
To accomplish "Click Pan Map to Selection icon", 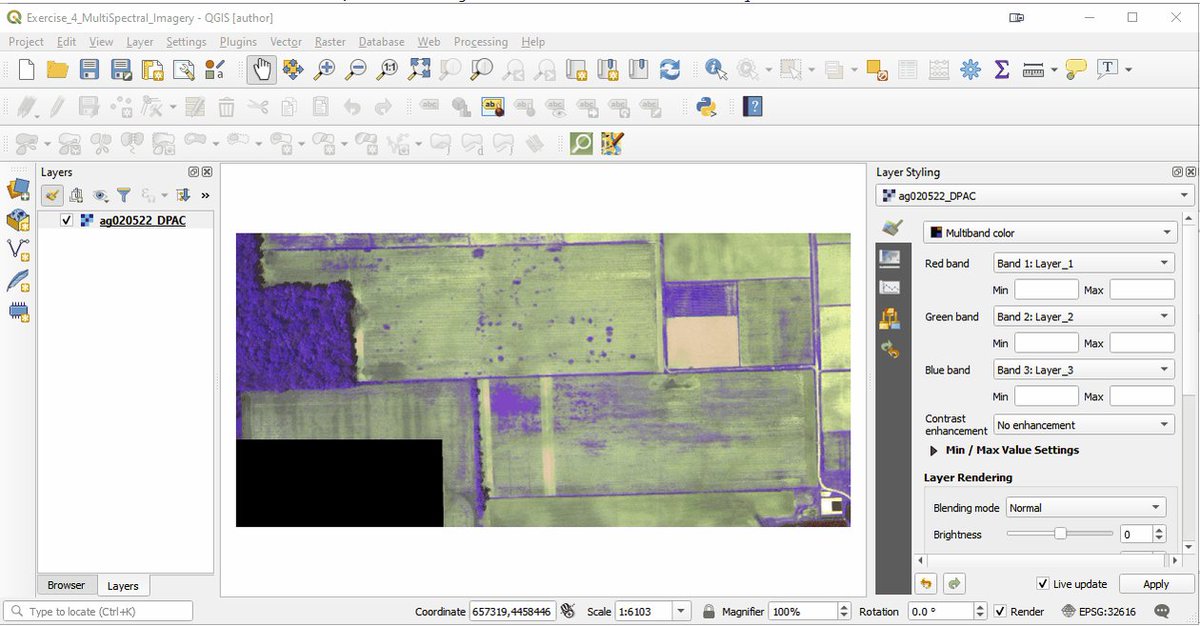I will click(x=293, y=69).
